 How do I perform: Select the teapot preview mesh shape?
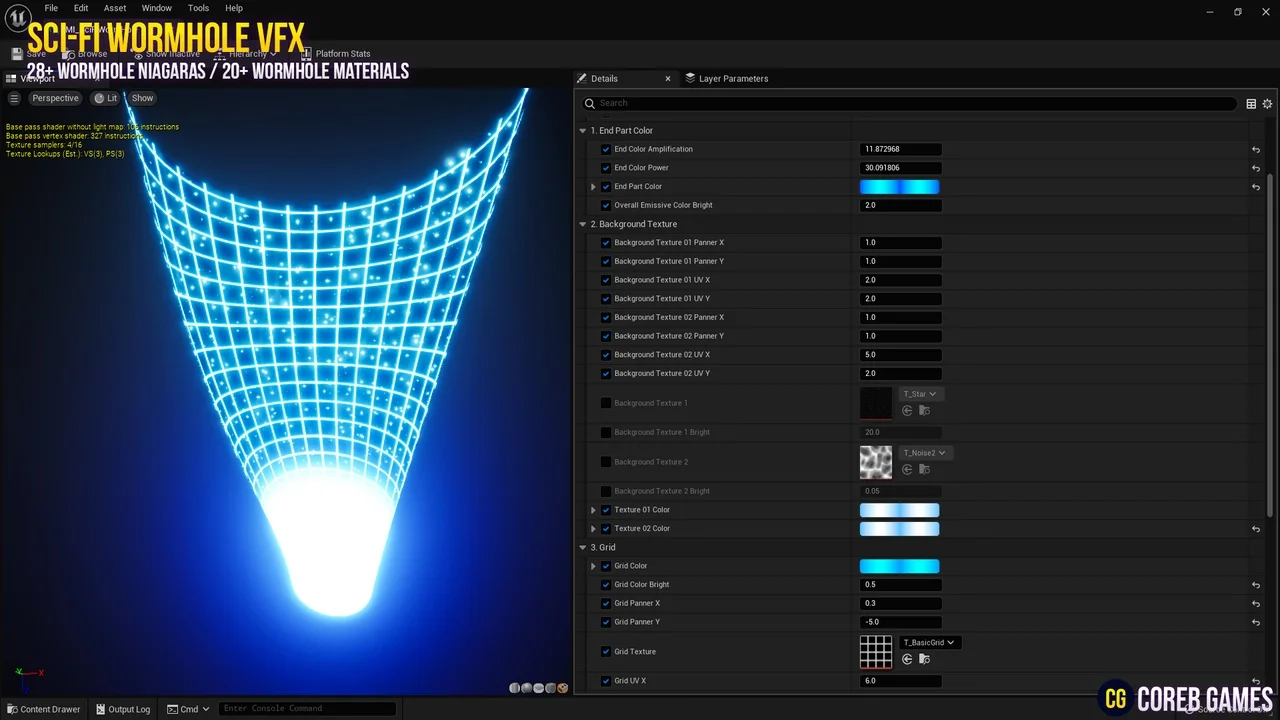pyautogui.click(x=563, y=688)
